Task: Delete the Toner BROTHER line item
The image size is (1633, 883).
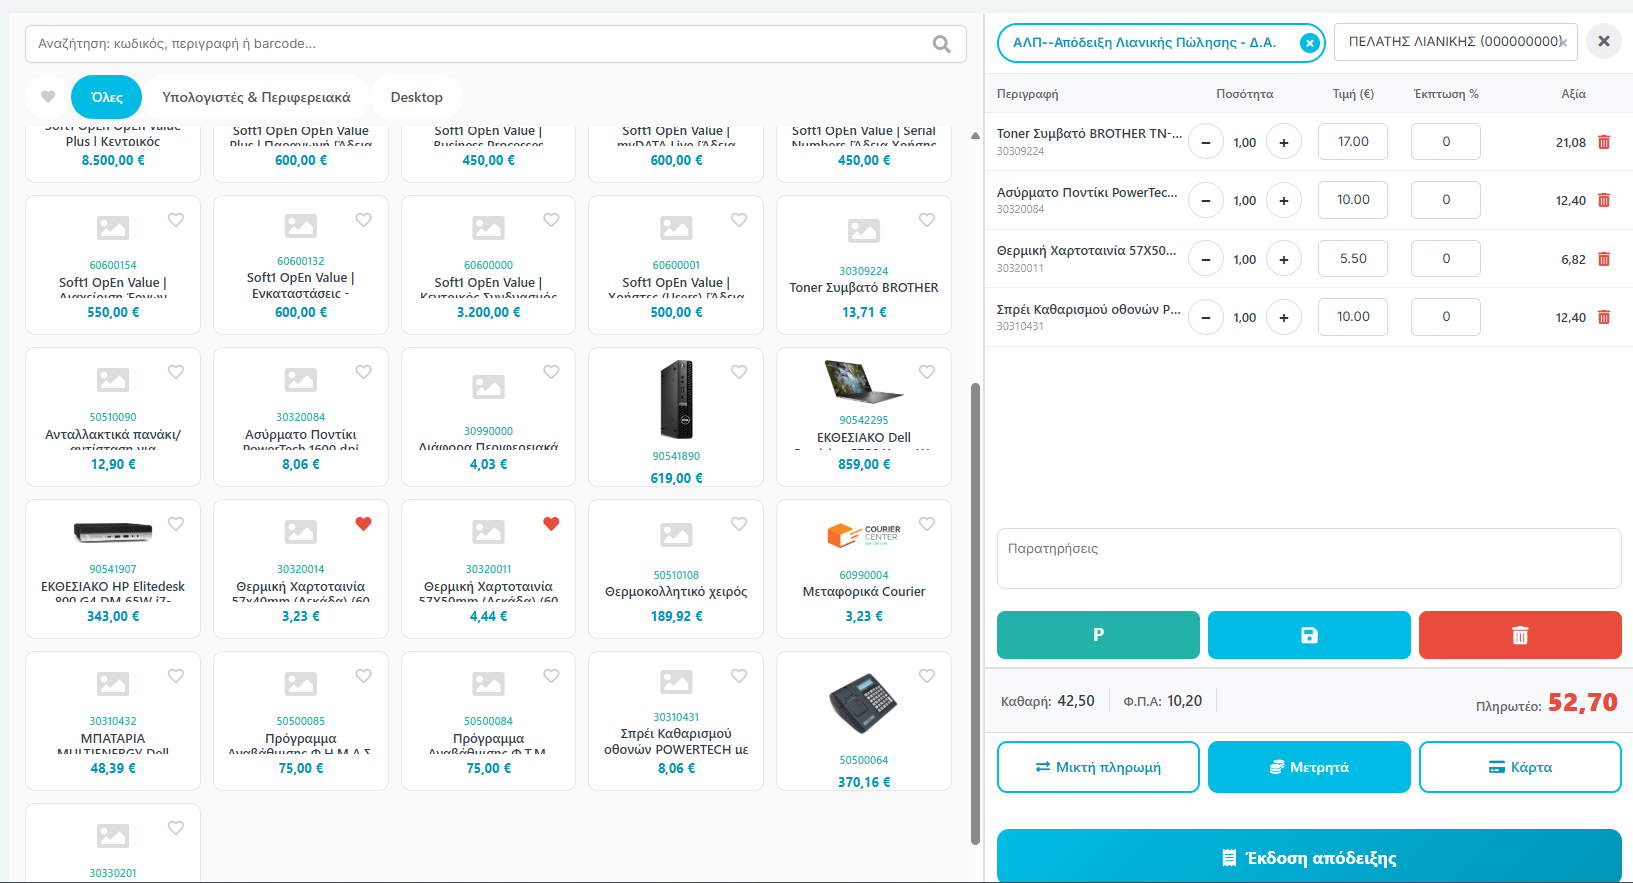Action: pos(1604,142)
